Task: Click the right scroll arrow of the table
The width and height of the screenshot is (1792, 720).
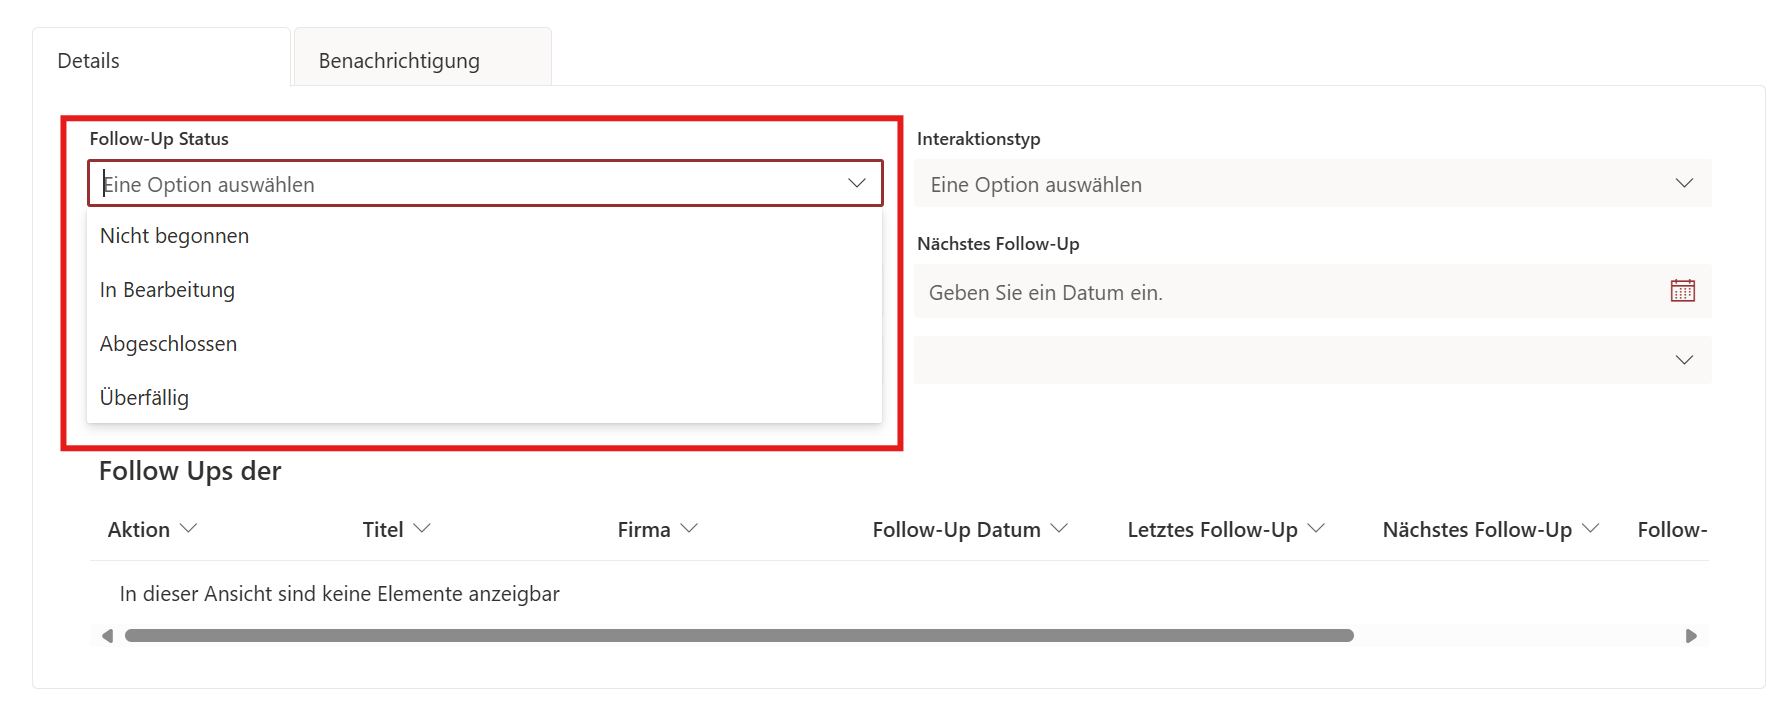Action: [x=1691, y=636]
